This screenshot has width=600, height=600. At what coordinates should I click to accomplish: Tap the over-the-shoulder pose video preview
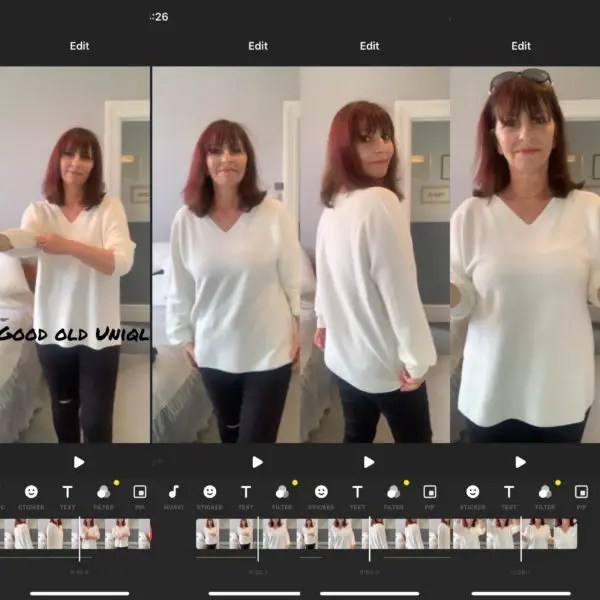point(375,255)
